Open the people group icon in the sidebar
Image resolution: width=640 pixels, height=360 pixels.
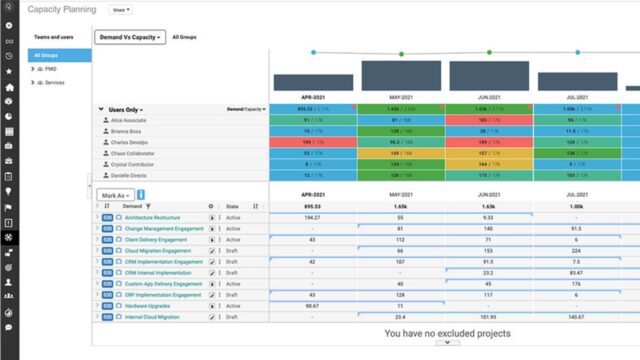pos(9,296)
